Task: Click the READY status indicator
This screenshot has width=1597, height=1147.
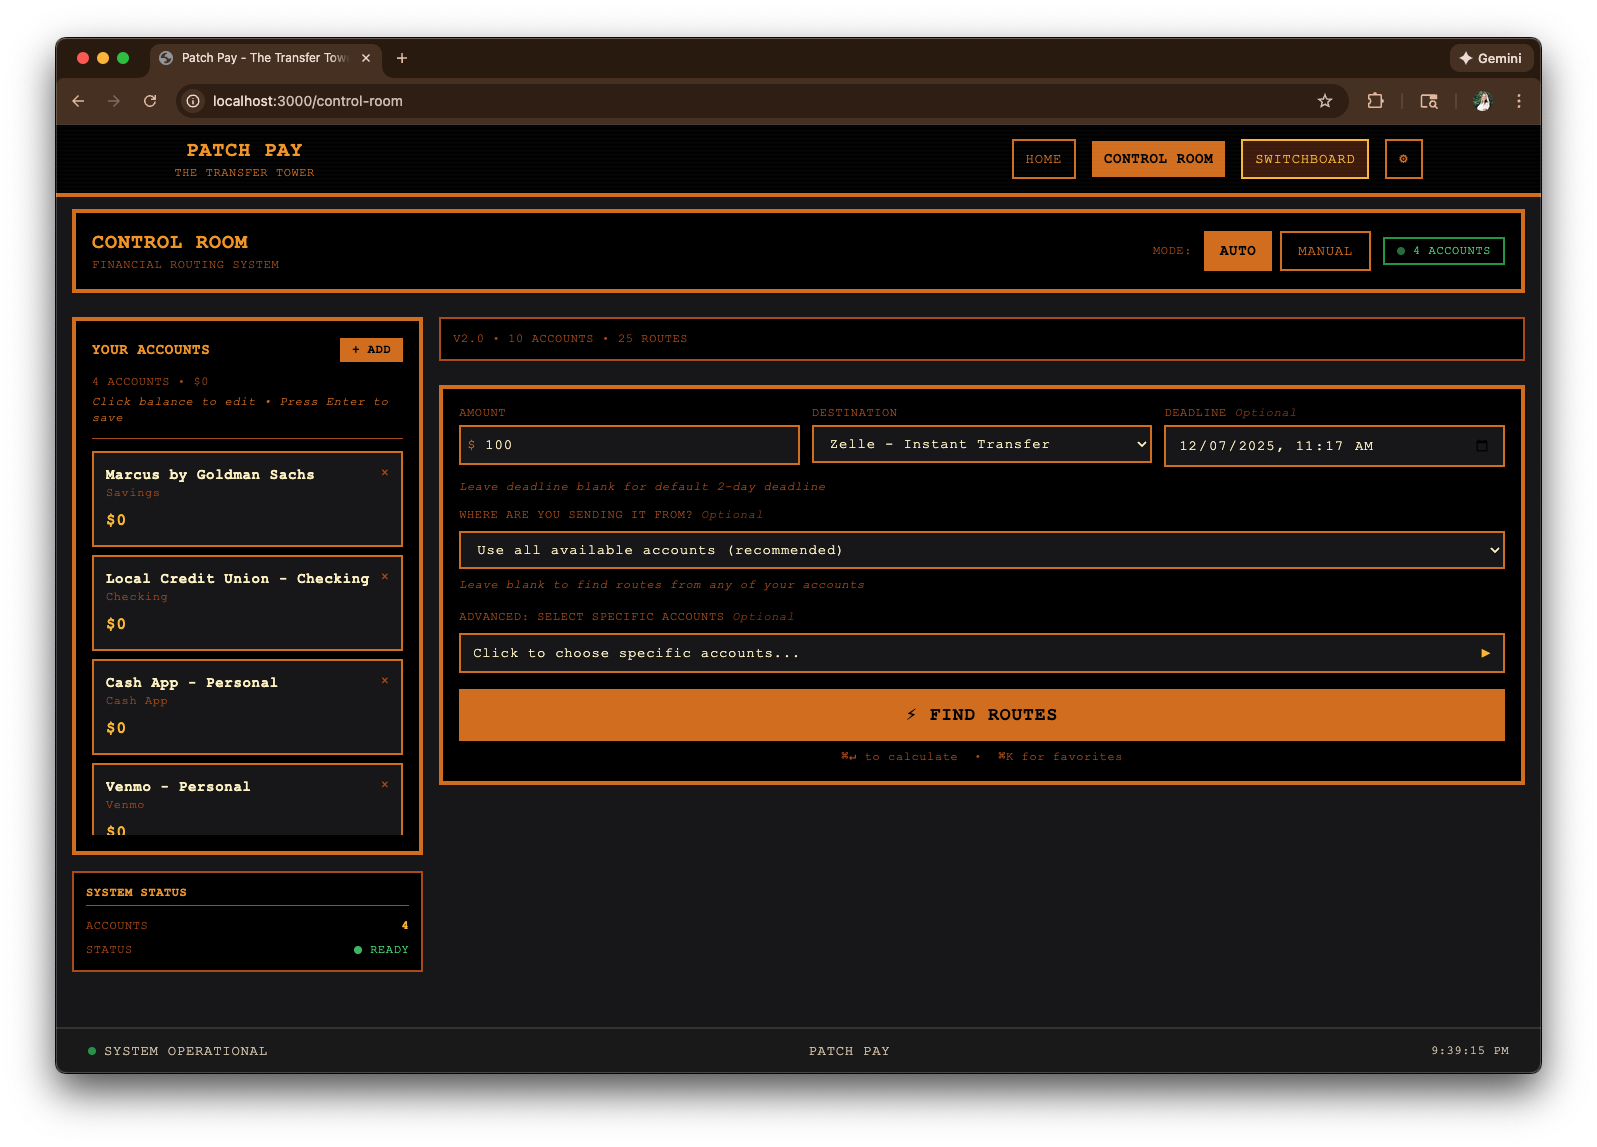Action: [x=381, y=950]
